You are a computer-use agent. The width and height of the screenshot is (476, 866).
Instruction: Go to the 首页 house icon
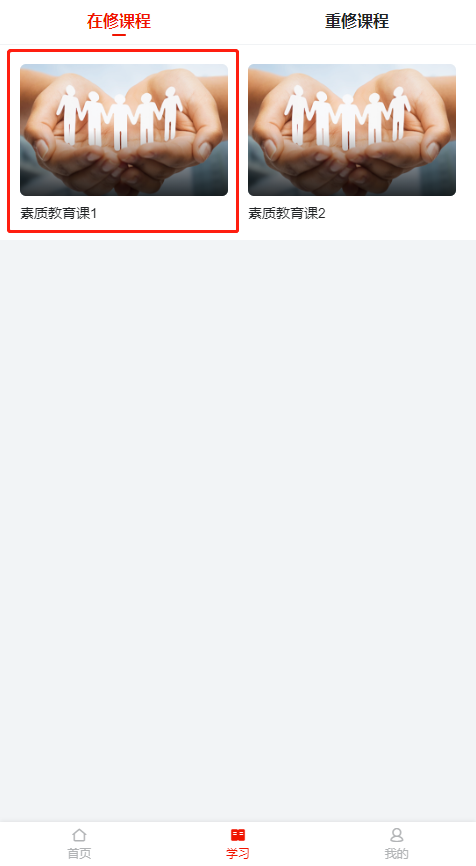[79, 835]
